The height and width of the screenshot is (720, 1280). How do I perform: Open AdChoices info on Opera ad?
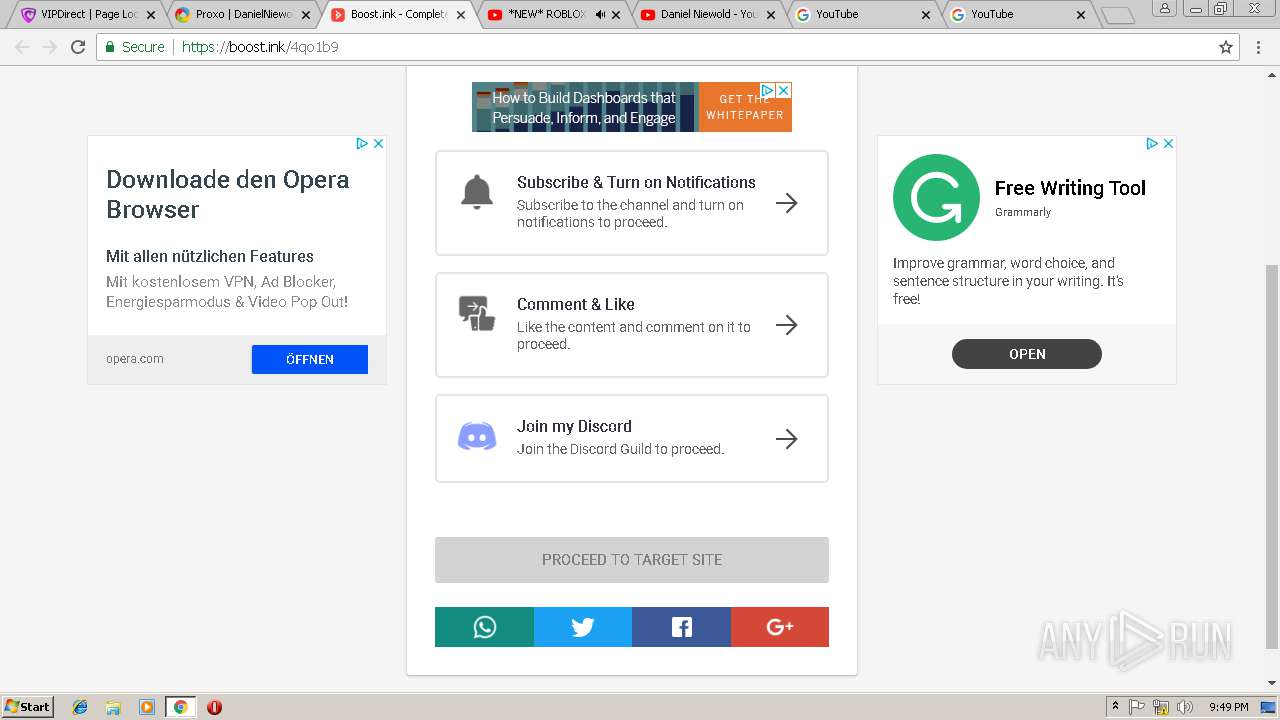click(363, 144)
